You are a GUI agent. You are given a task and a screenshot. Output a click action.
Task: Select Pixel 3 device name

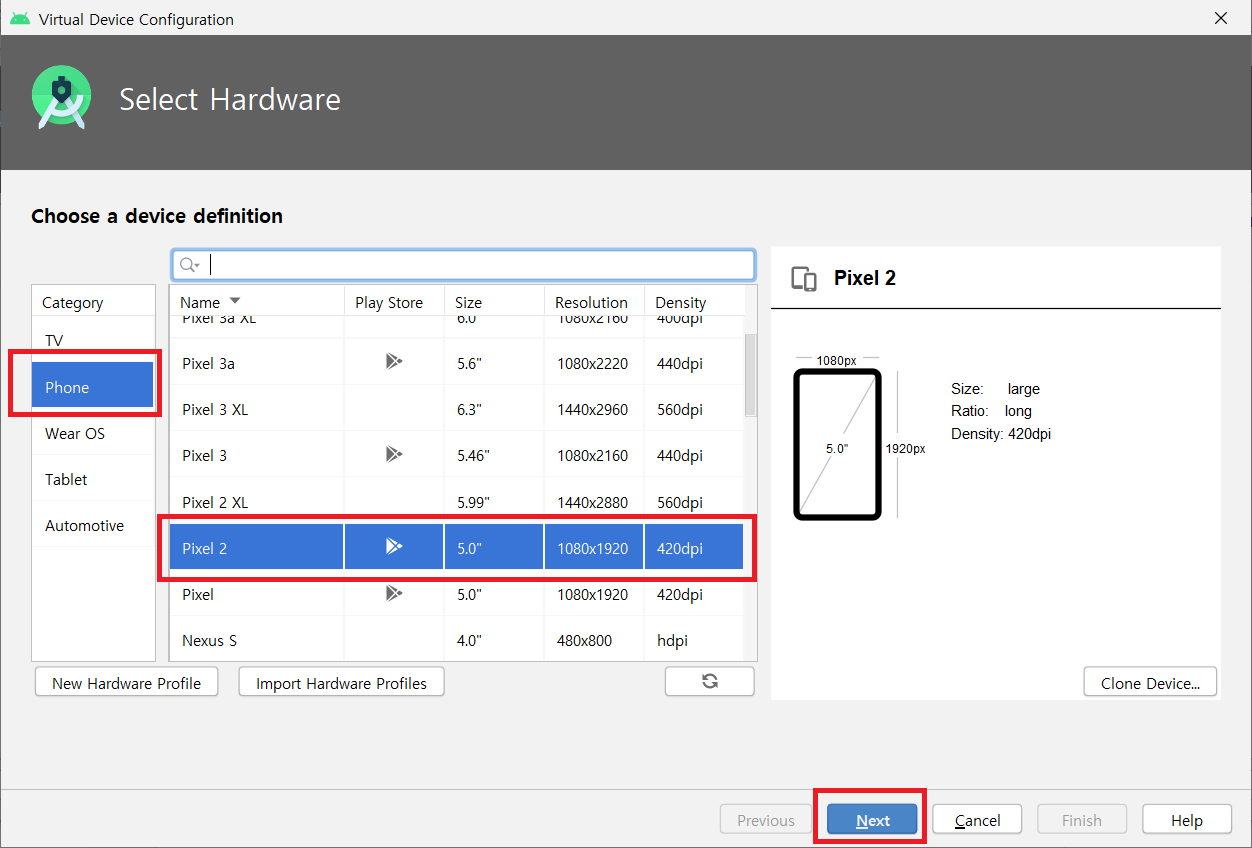[x=204, y=455]
